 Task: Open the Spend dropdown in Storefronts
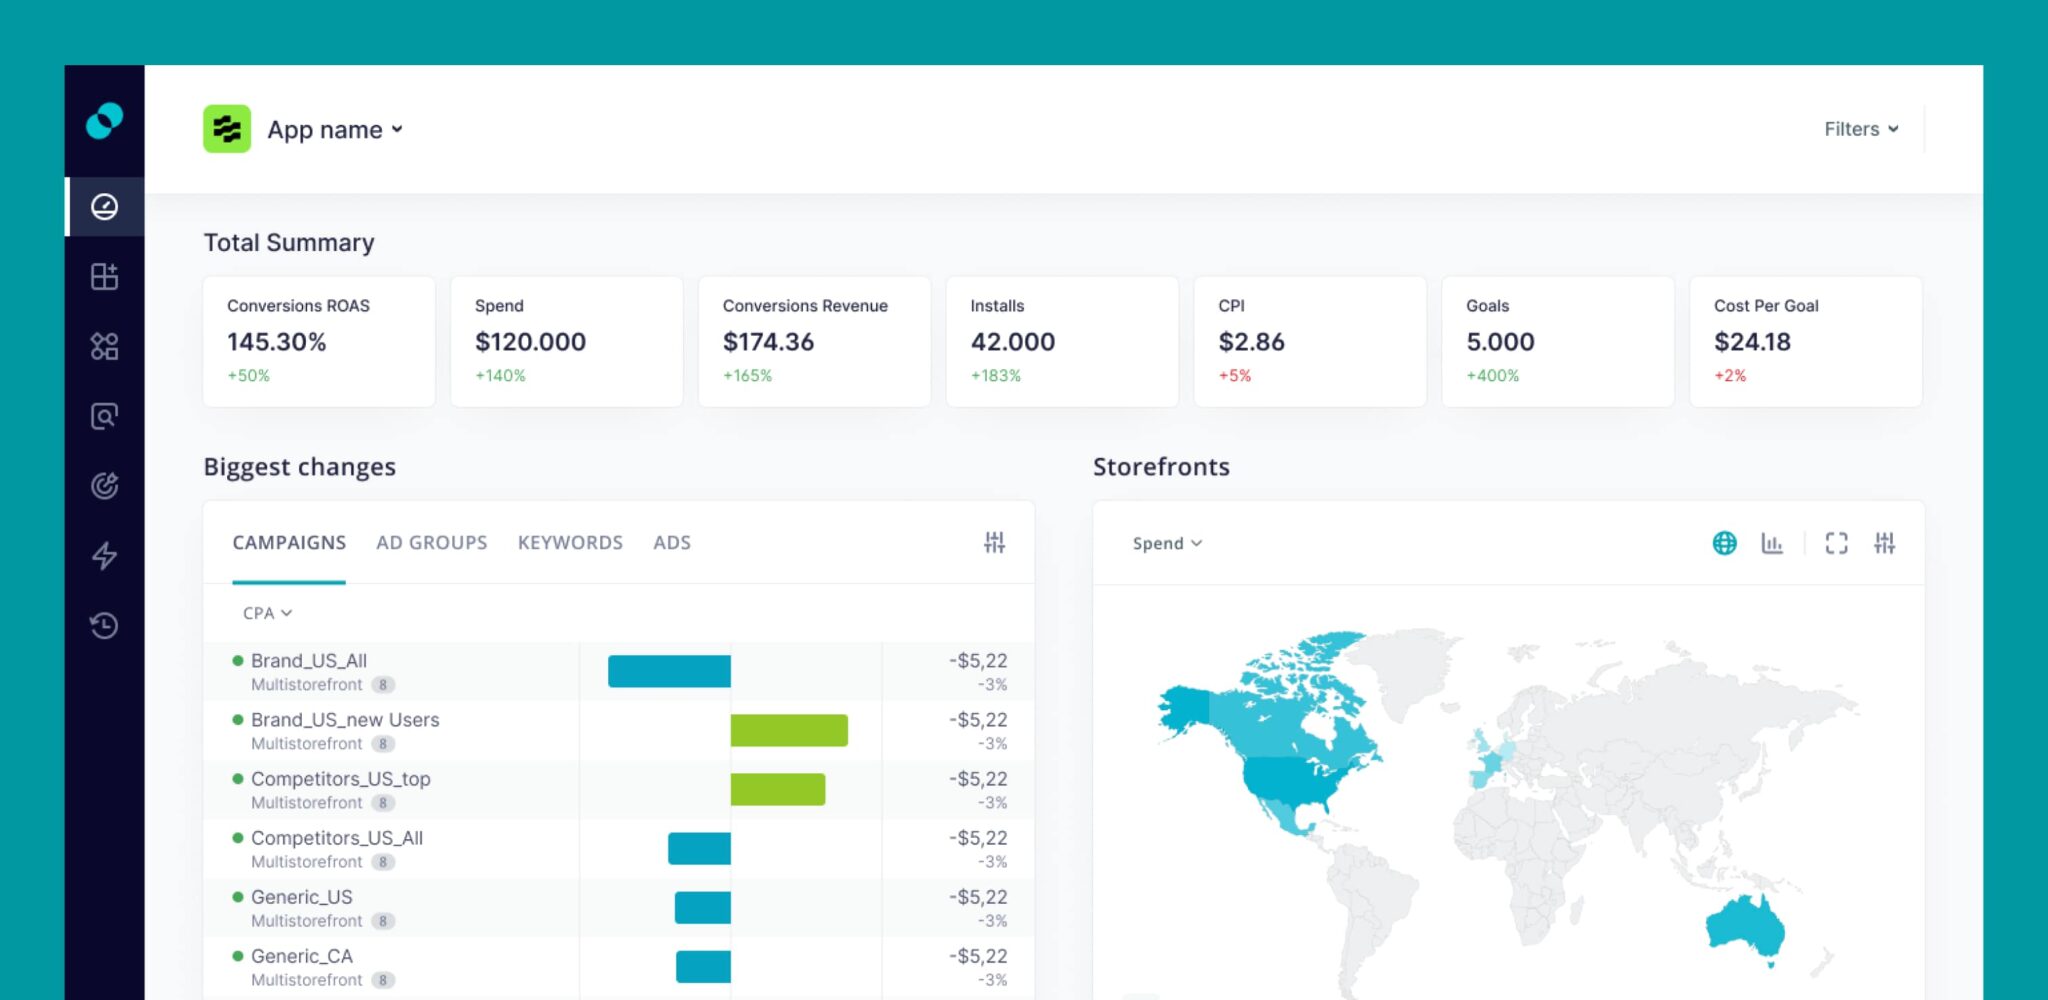point(1165,543)
